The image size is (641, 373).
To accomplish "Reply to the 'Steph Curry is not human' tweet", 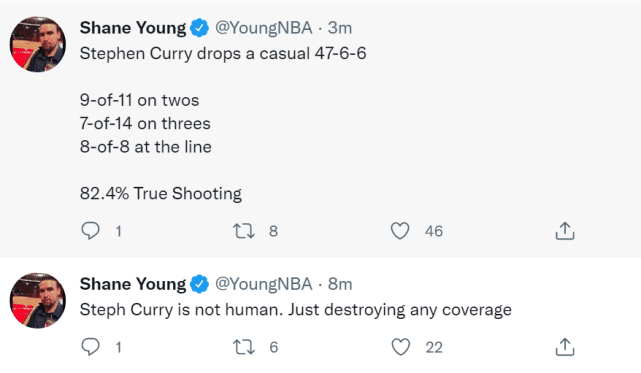I will (x=90, y=347).
